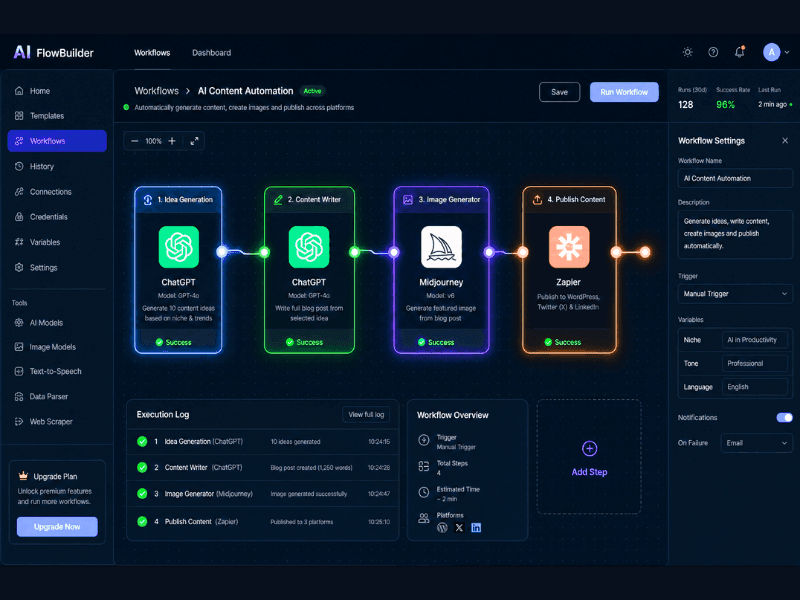Open Settings in the sidebar
This screenshot has width=800, height=600.
57,267
